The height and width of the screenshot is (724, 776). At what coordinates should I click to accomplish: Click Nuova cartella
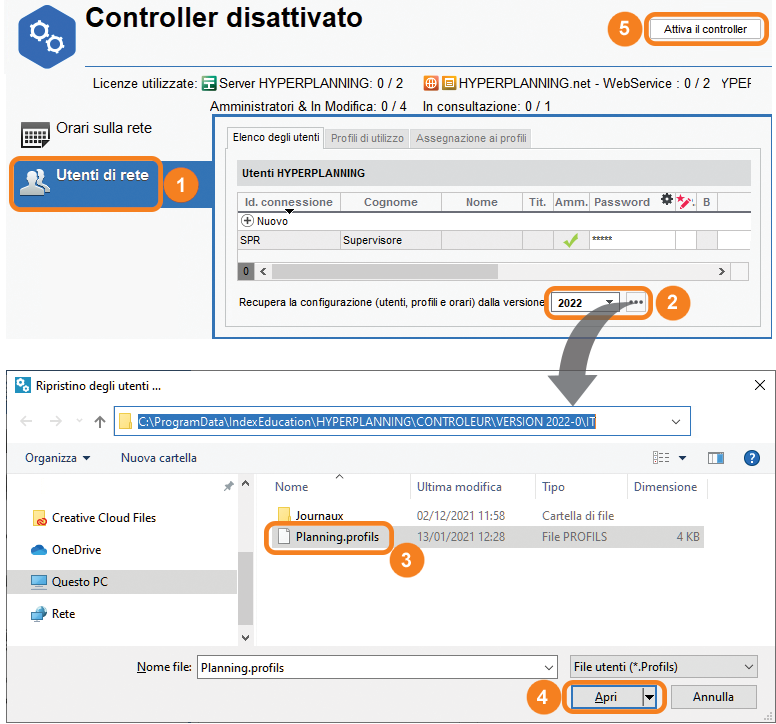coord(159,458)
